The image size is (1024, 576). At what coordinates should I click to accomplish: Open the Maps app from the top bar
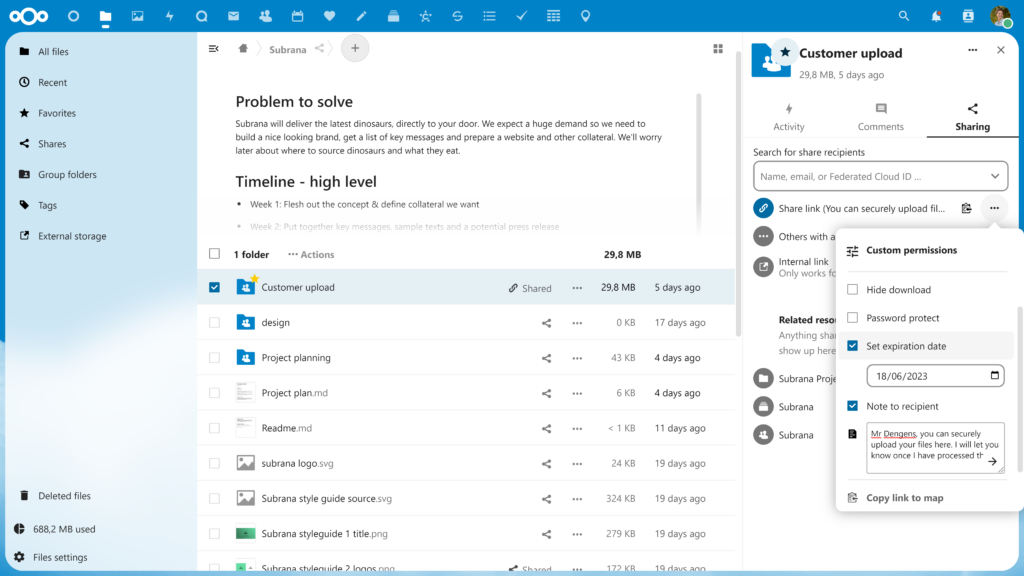[585, 15]
